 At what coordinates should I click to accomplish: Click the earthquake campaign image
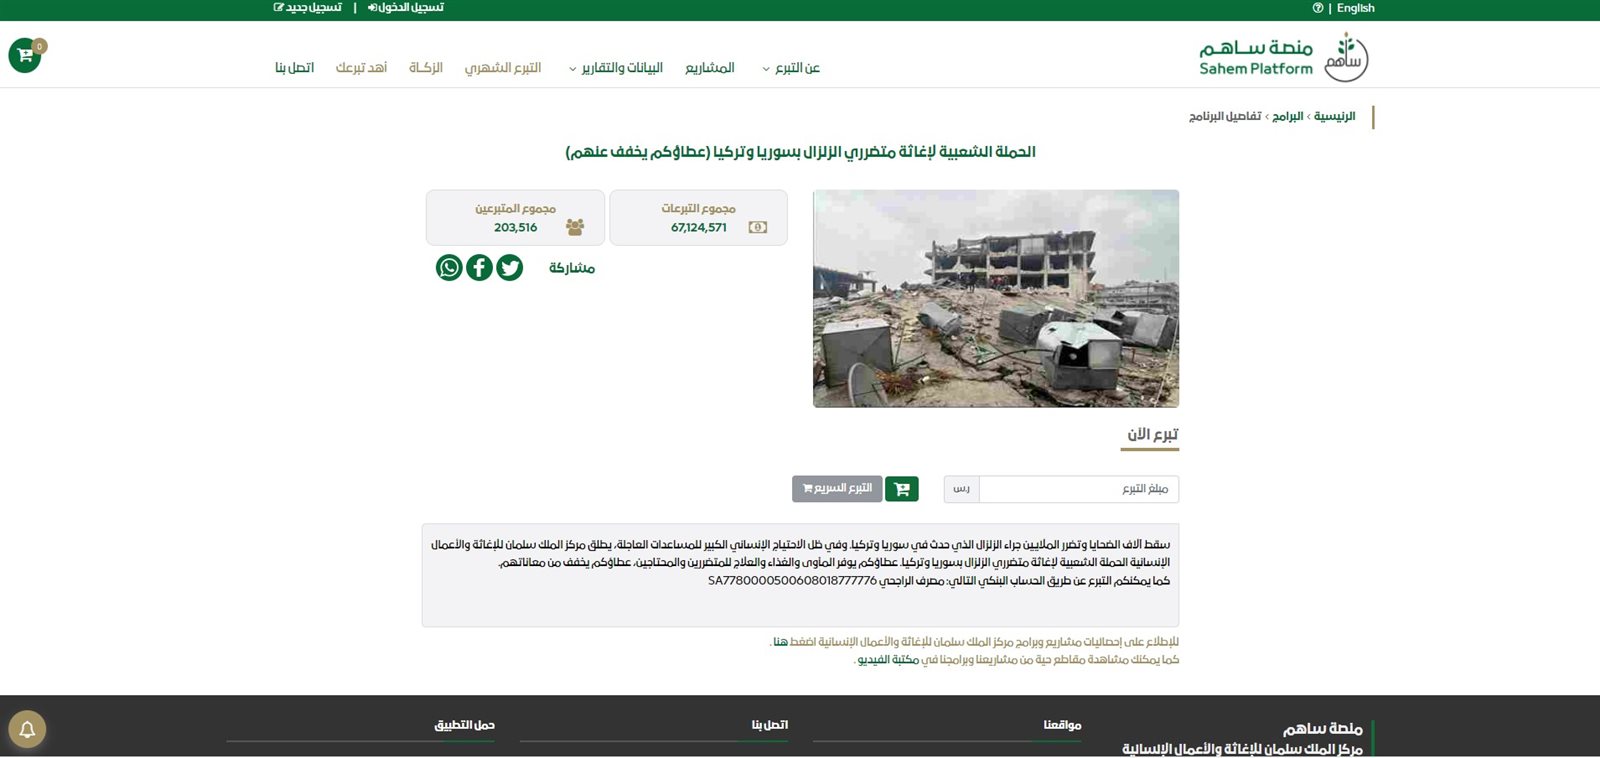click(x=996, y=299)
